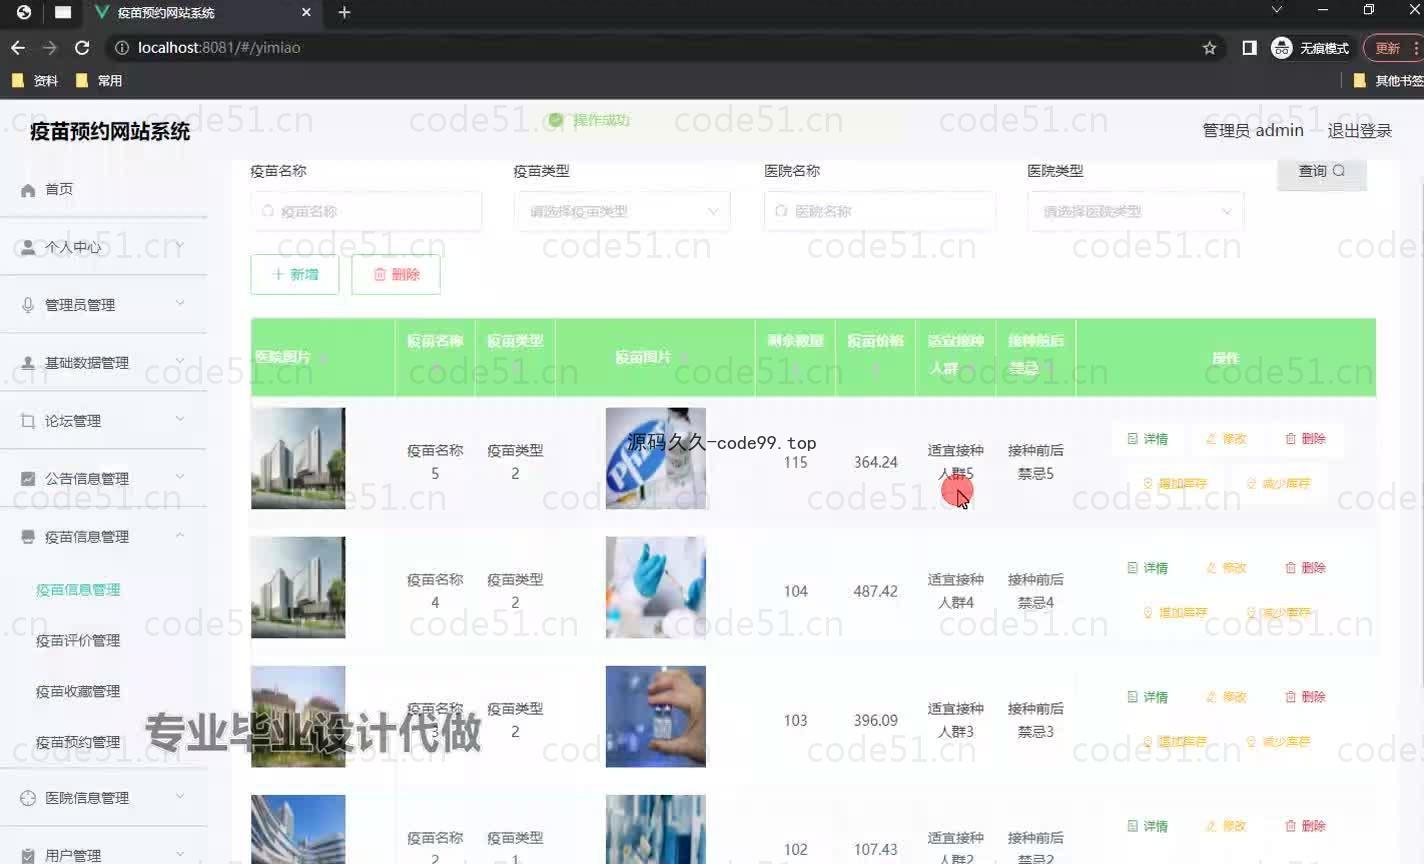The width and height of the screenshot is (1424, 864).
Task: Click 修改 for the 396.09 price row
Action: coord(1227,697)
